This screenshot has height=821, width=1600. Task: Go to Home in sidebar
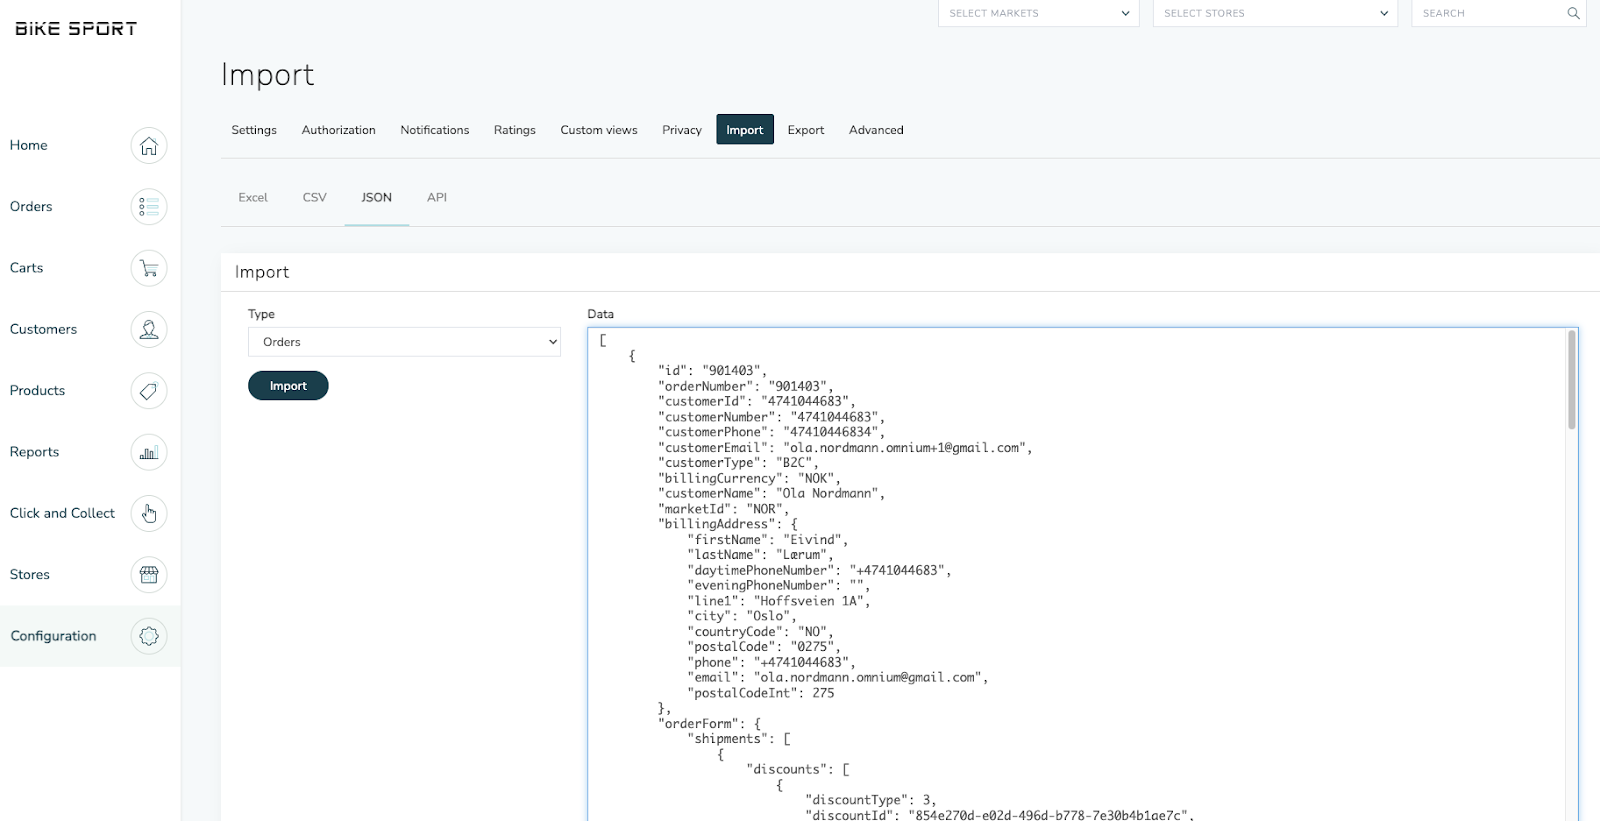tap(29, 146)
